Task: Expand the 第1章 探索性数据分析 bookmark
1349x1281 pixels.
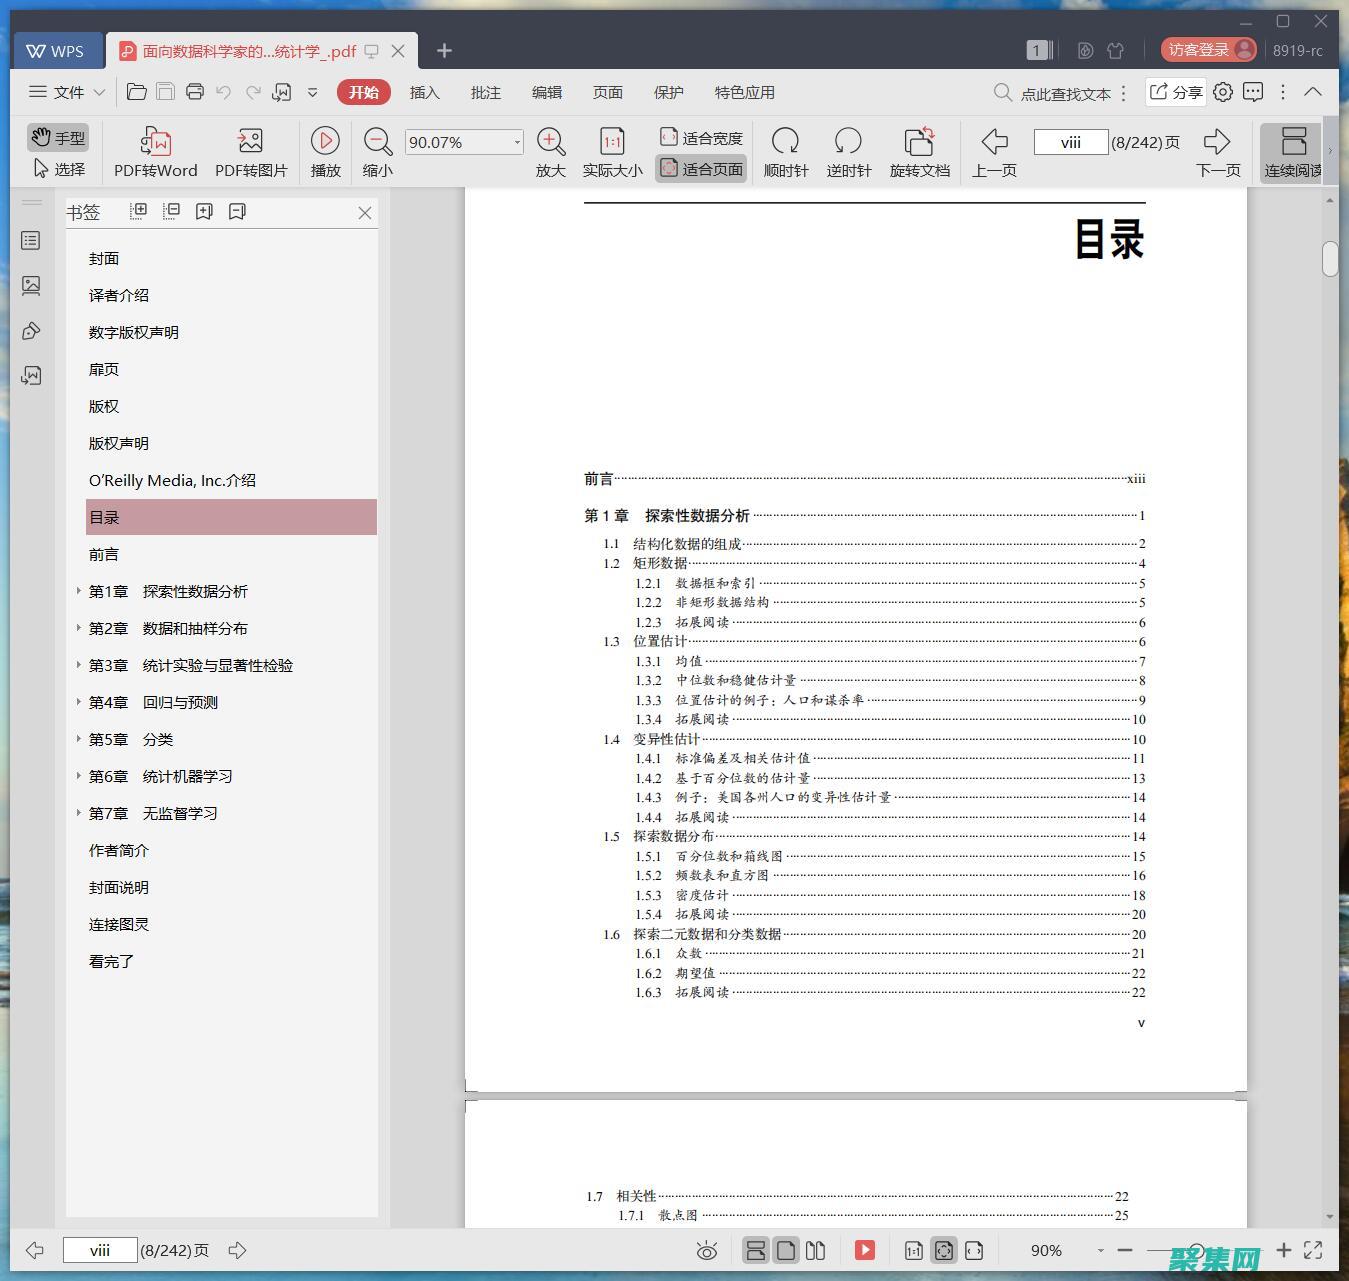Action: (x=79, y=591)
